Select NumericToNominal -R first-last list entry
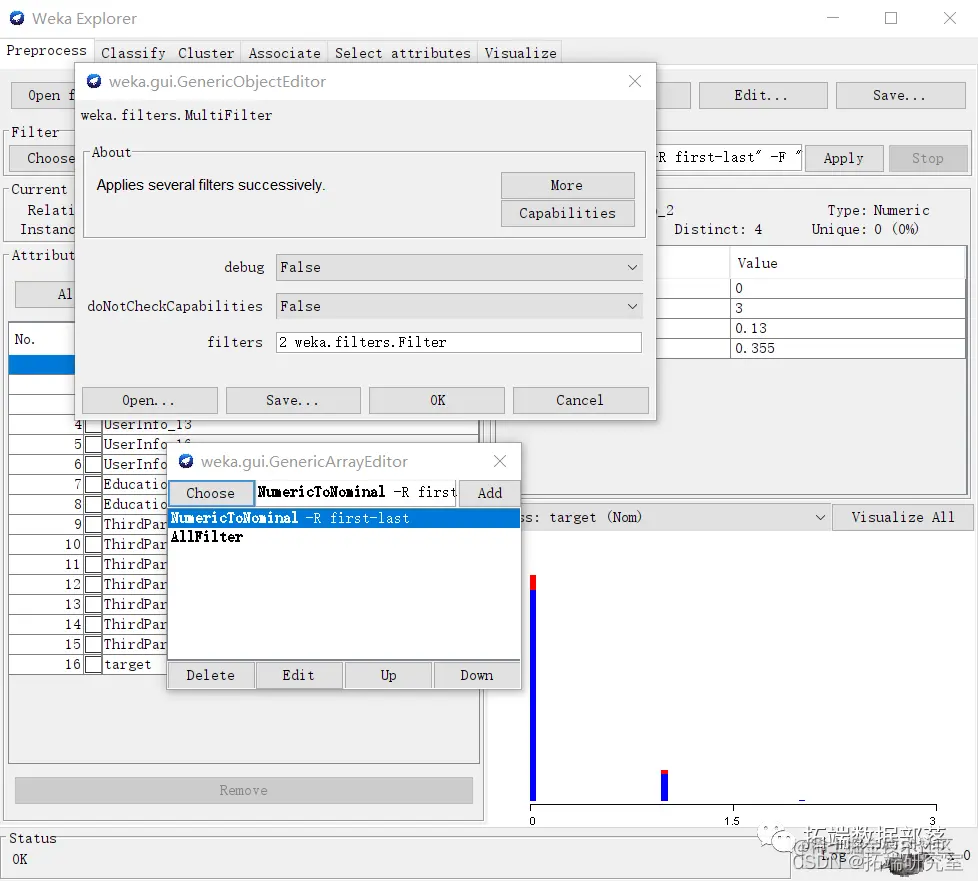This screenshot has width=978, height=881. point(344,518)
